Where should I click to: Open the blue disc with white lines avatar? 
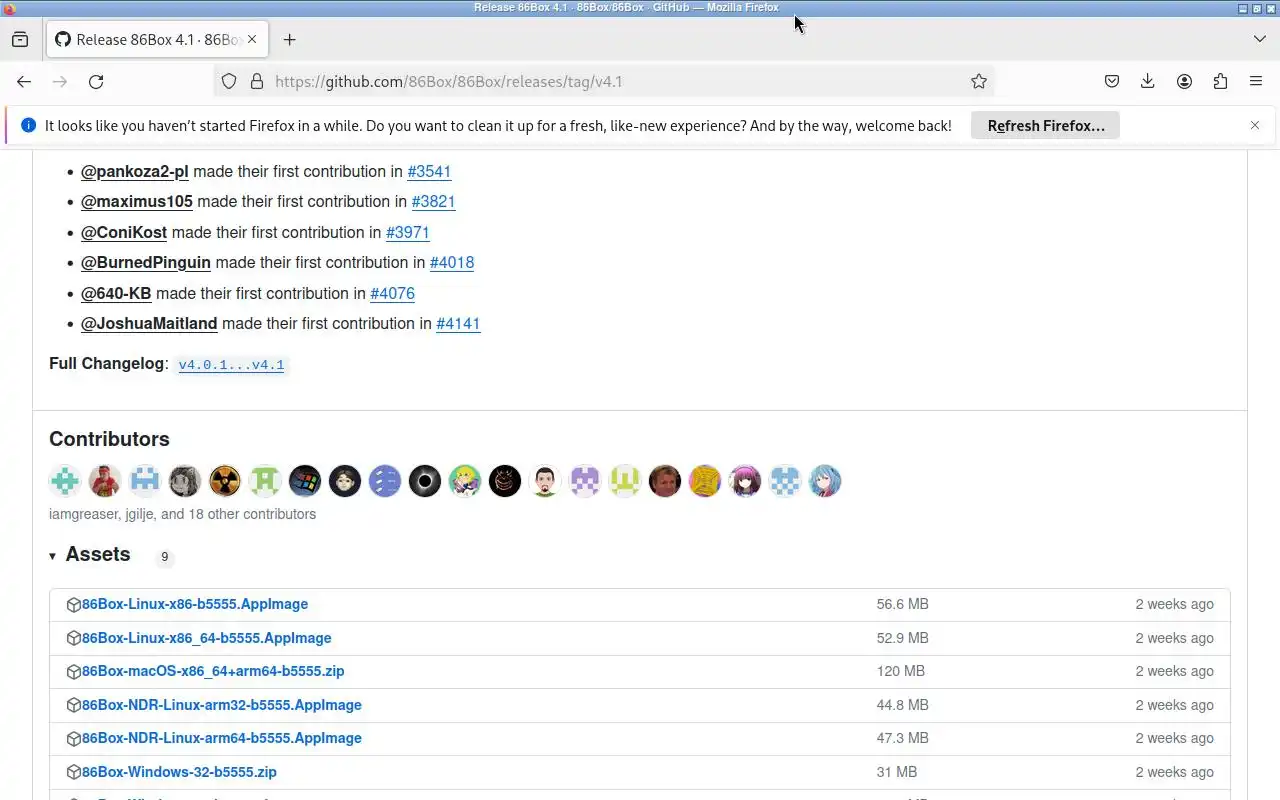tap(385, 481)
